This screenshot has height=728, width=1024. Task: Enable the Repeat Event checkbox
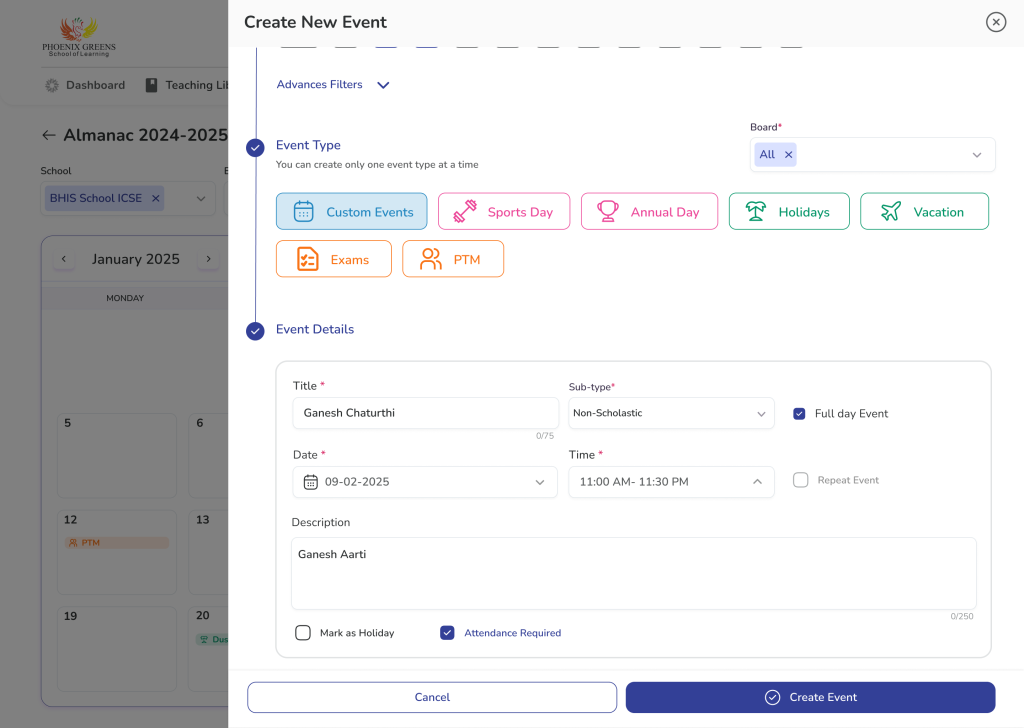(x=800, y=480)
